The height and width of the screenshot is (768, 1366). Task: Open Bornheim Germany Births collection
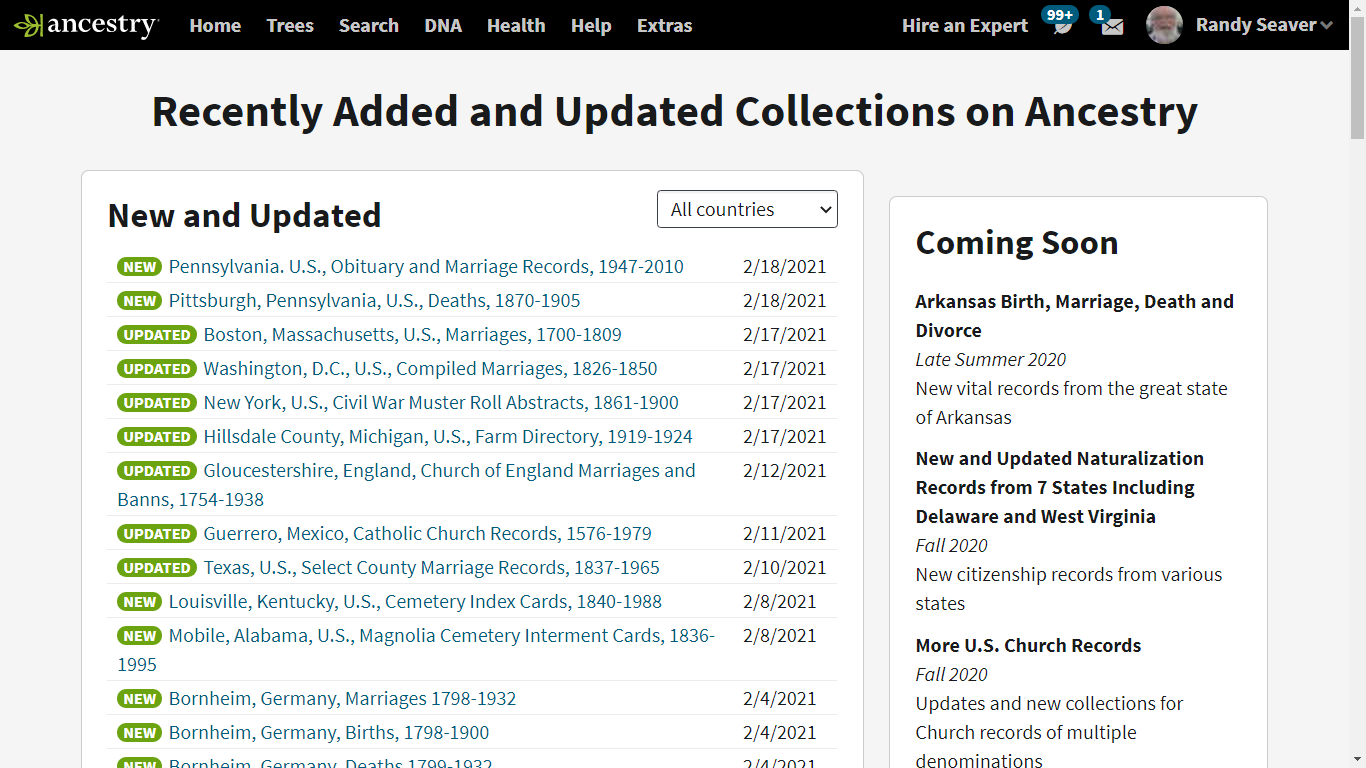tap(329, 732)
